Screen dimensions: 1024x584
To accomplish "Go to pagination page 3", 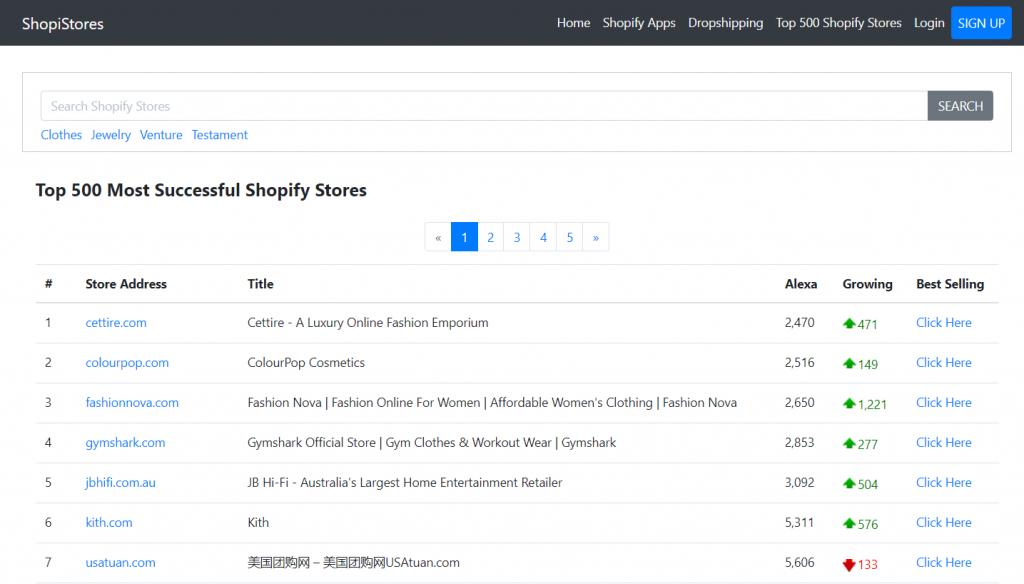I will click(516, 237).
